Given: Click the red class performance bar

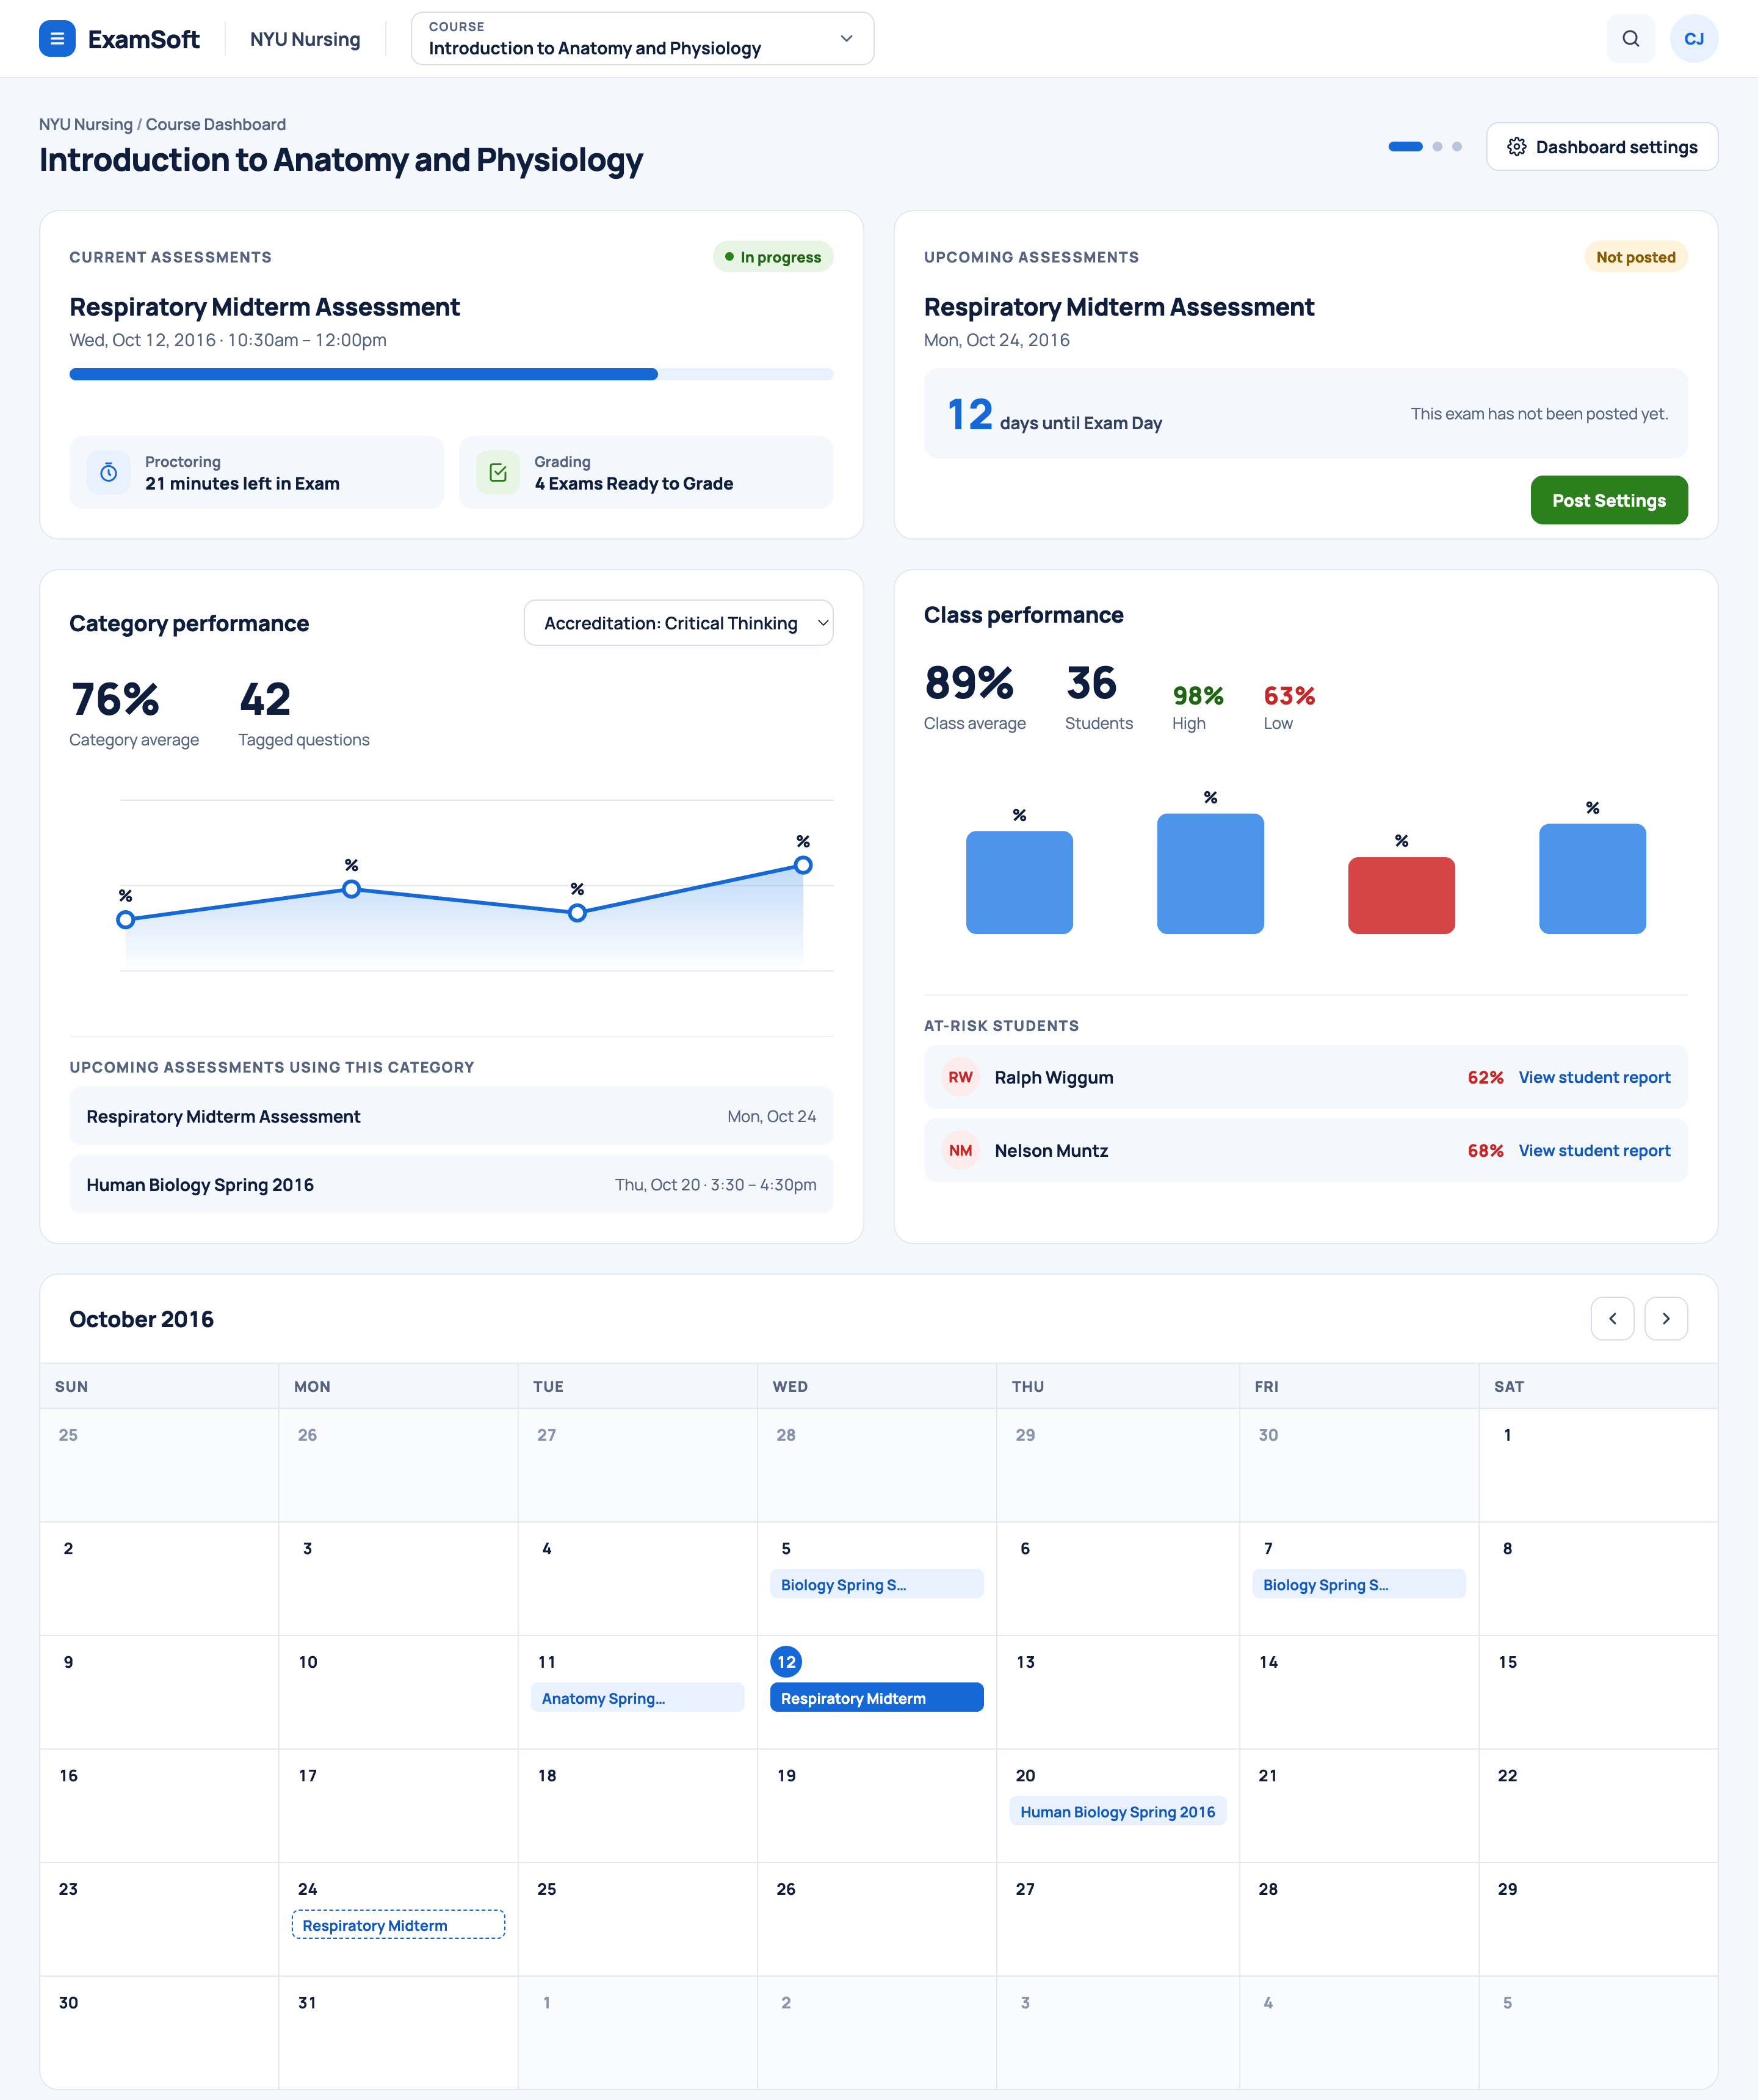Looking at the screenshot, I should 1401,895.
